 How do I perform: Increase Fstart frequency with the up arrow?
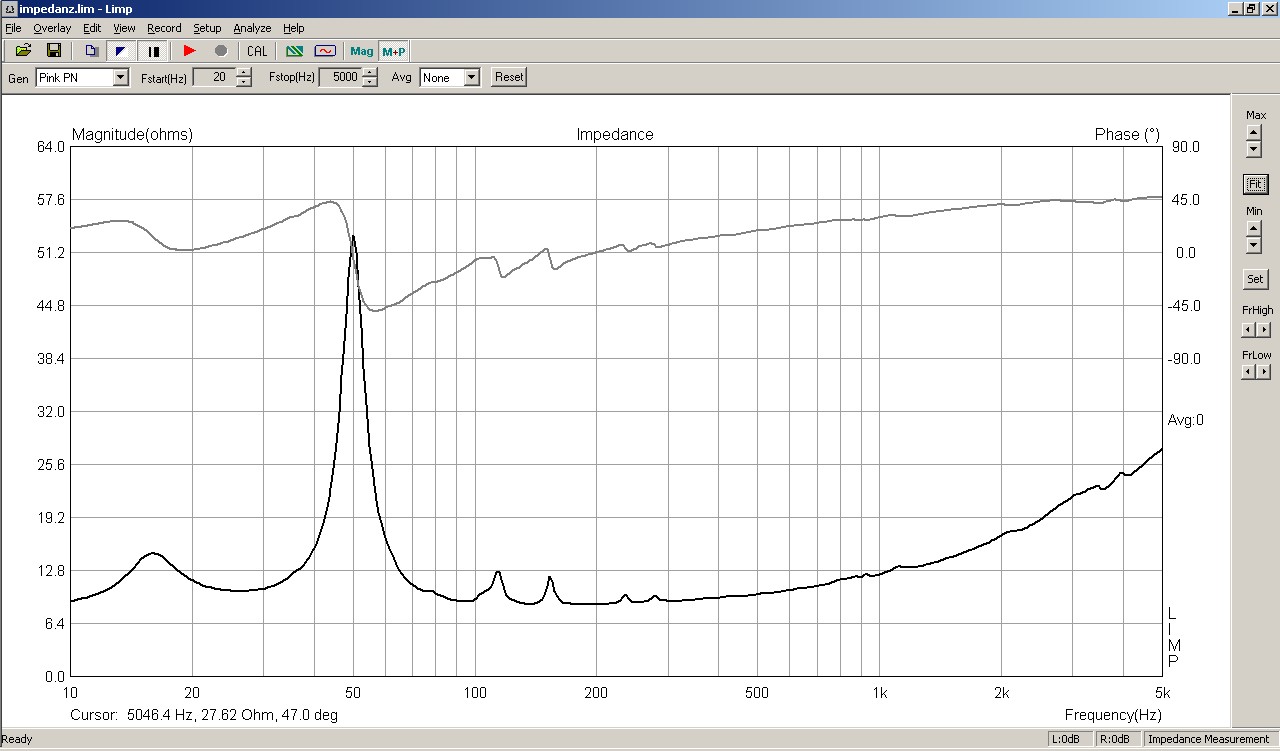(x=244, y=72)
